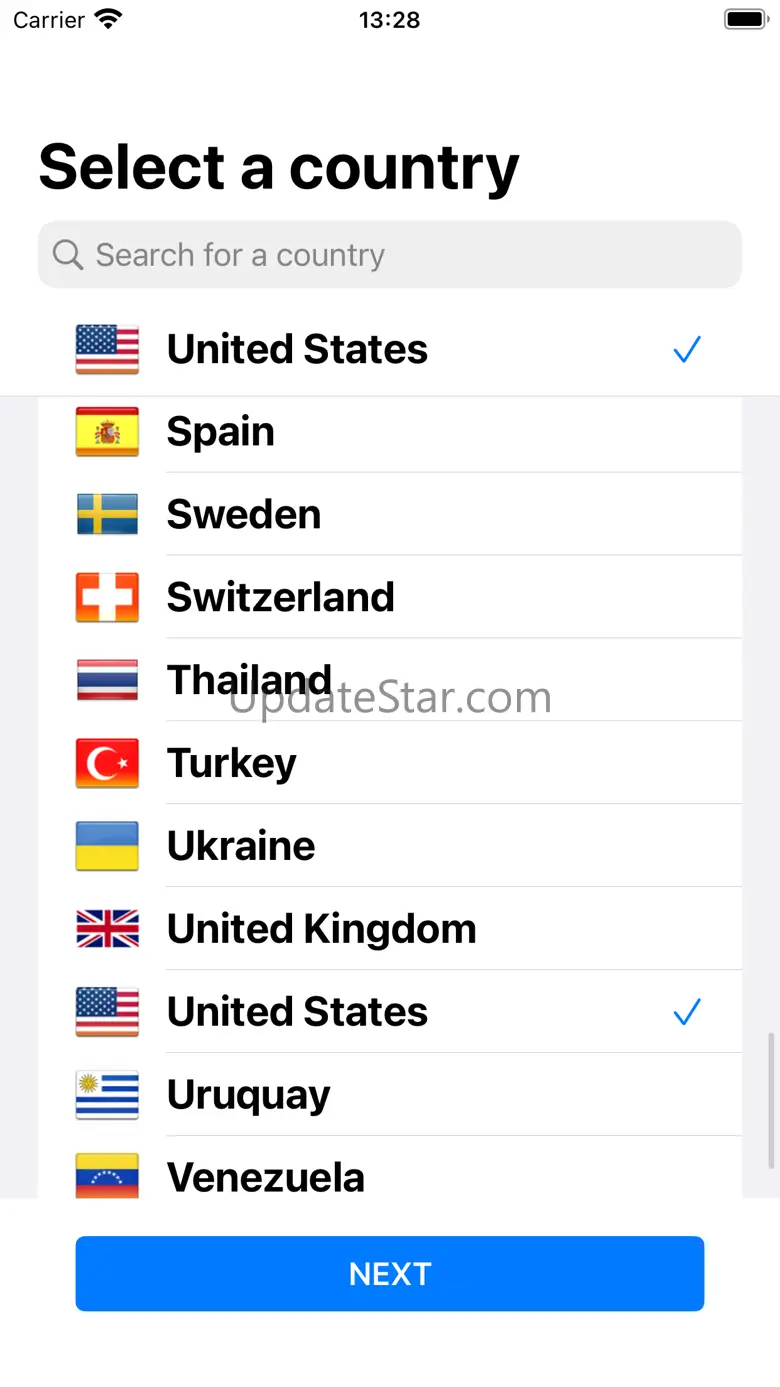Tap the Ukraine flag icon
The image size is (780, 1387).
(x=107, y=846)
